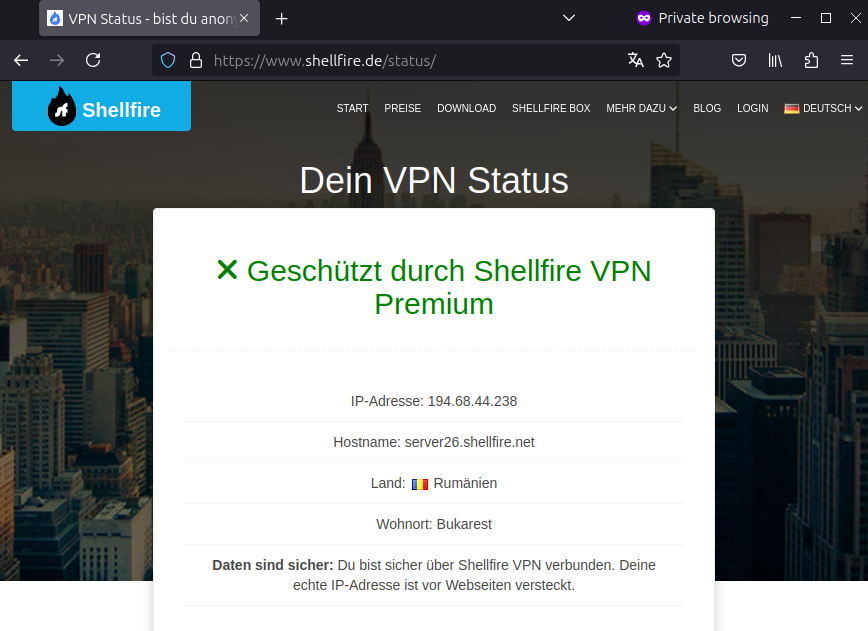Minimize the Firefox window

coord(796,18)
